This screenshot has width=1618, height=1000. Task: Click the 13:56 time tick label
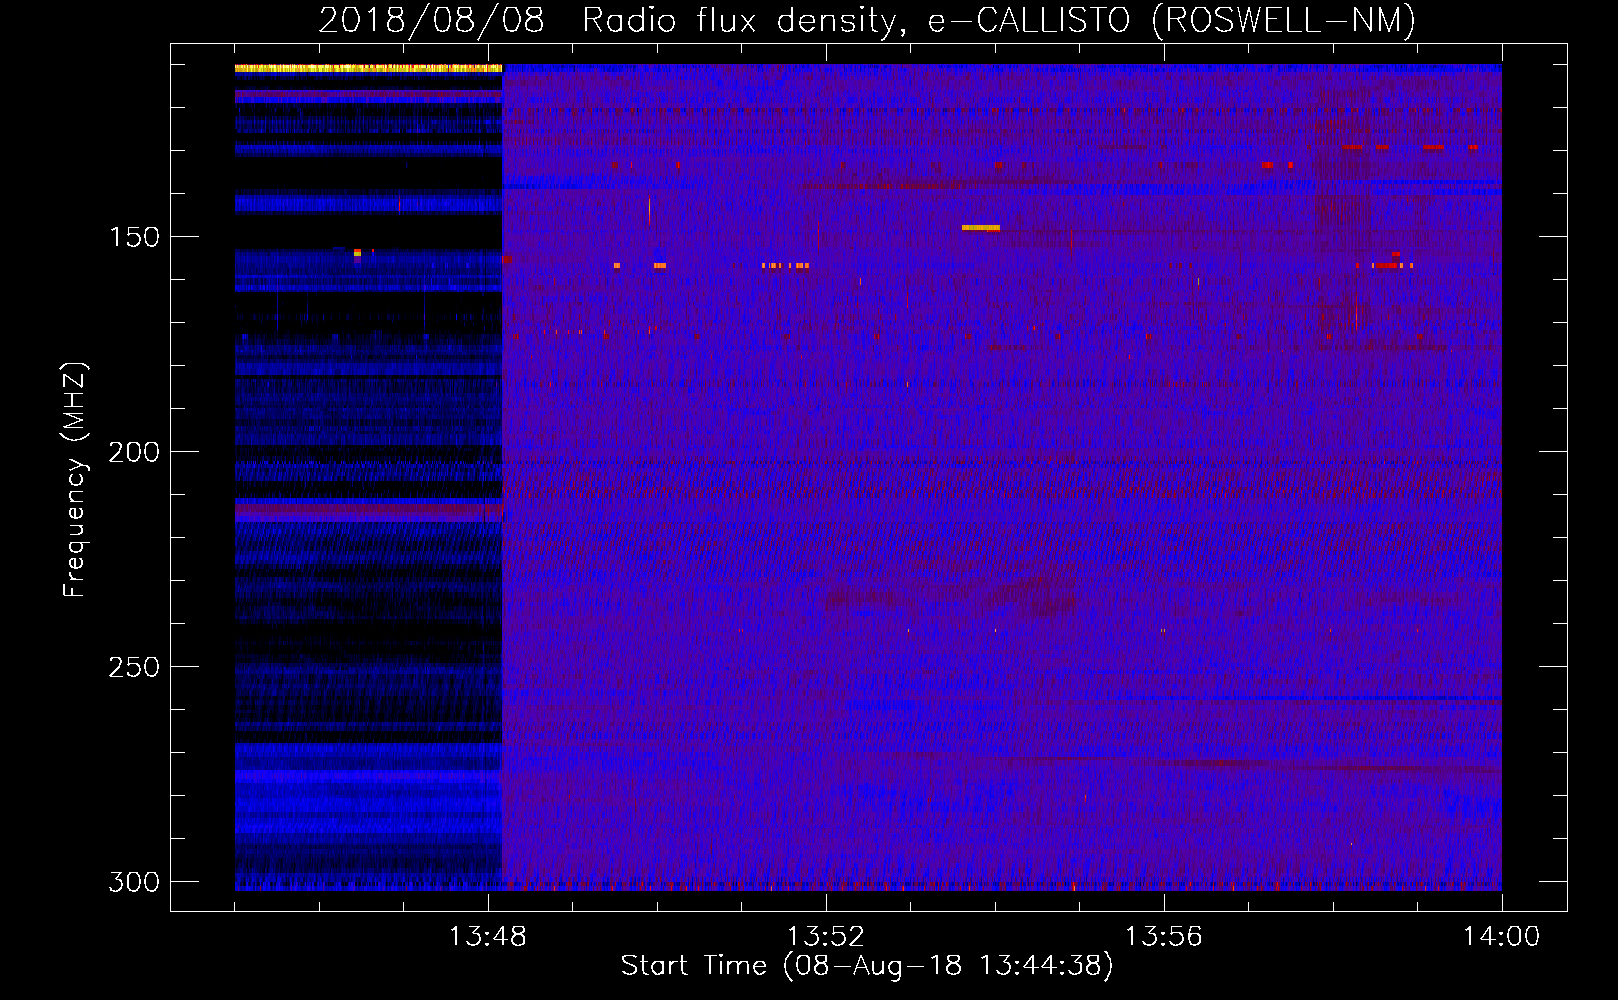1164,937
